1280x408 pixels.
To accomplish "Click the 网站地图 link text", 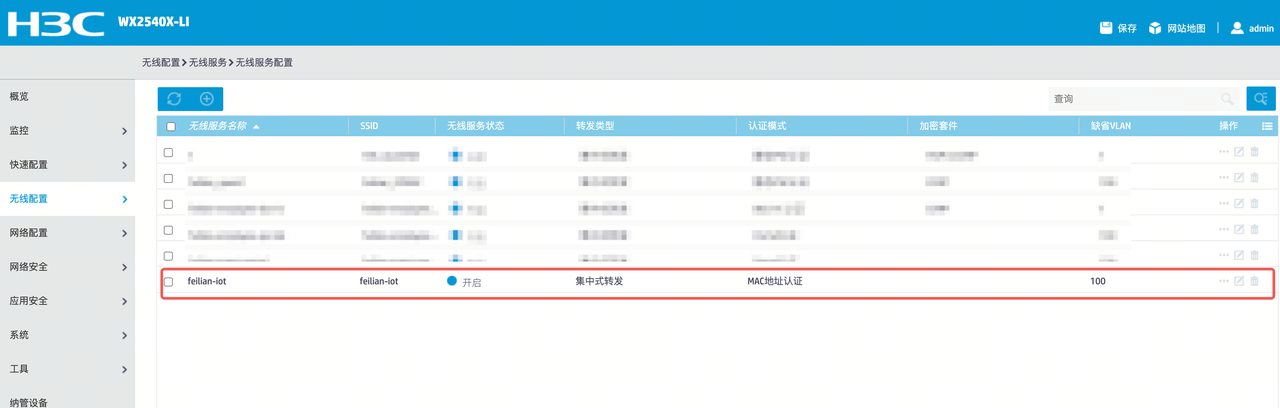I will click(1186, 28).
